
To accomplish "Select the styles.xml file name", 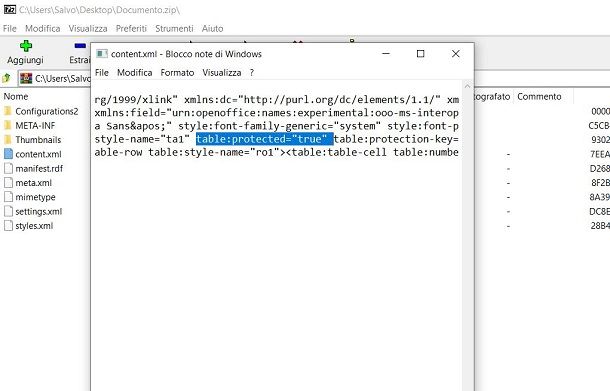I will pos(34,226).
